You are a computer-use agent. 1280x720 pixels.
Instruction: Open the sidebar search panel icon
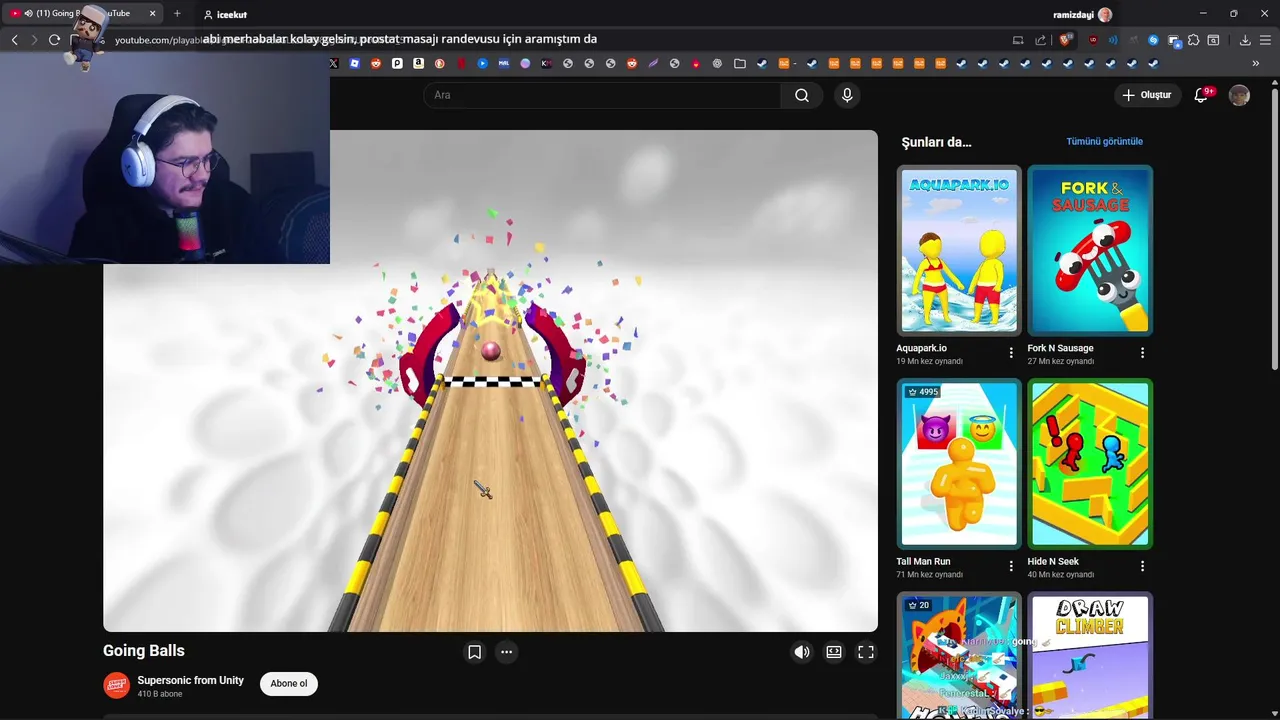(x=1213, y=40)
